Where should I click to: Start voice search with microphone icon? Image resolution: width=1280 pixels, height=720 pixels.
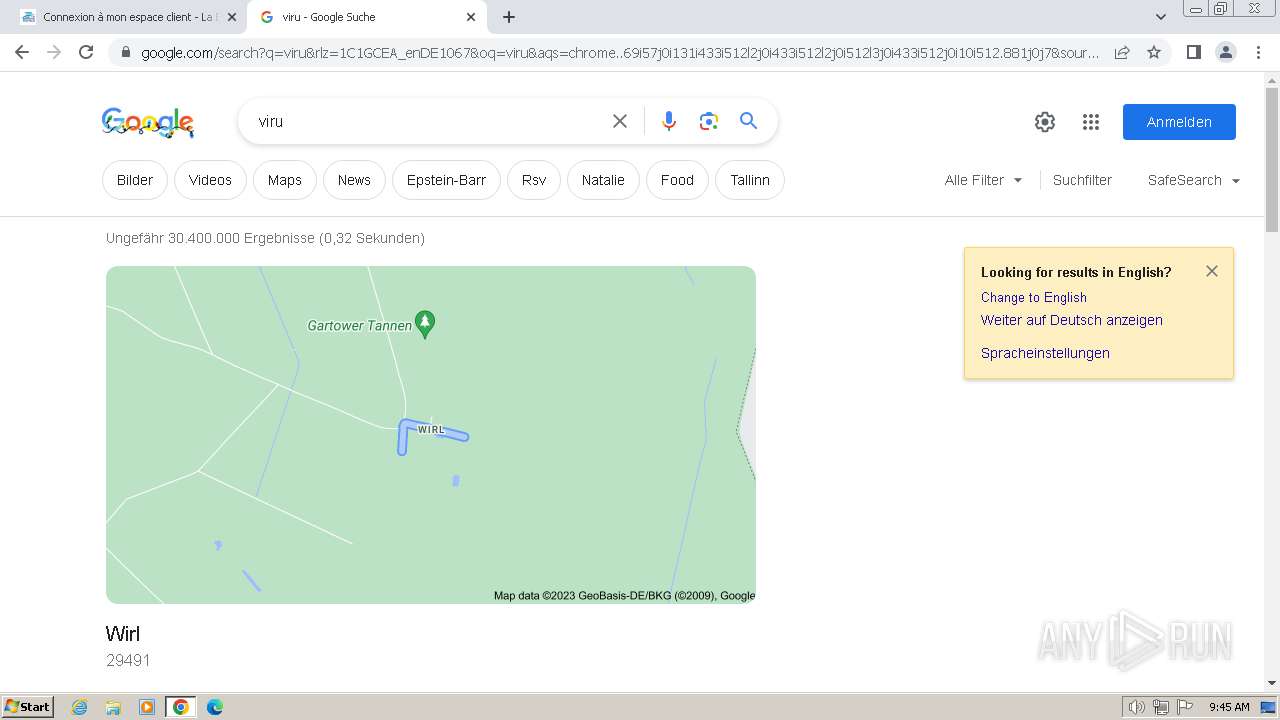coord(669,121)
